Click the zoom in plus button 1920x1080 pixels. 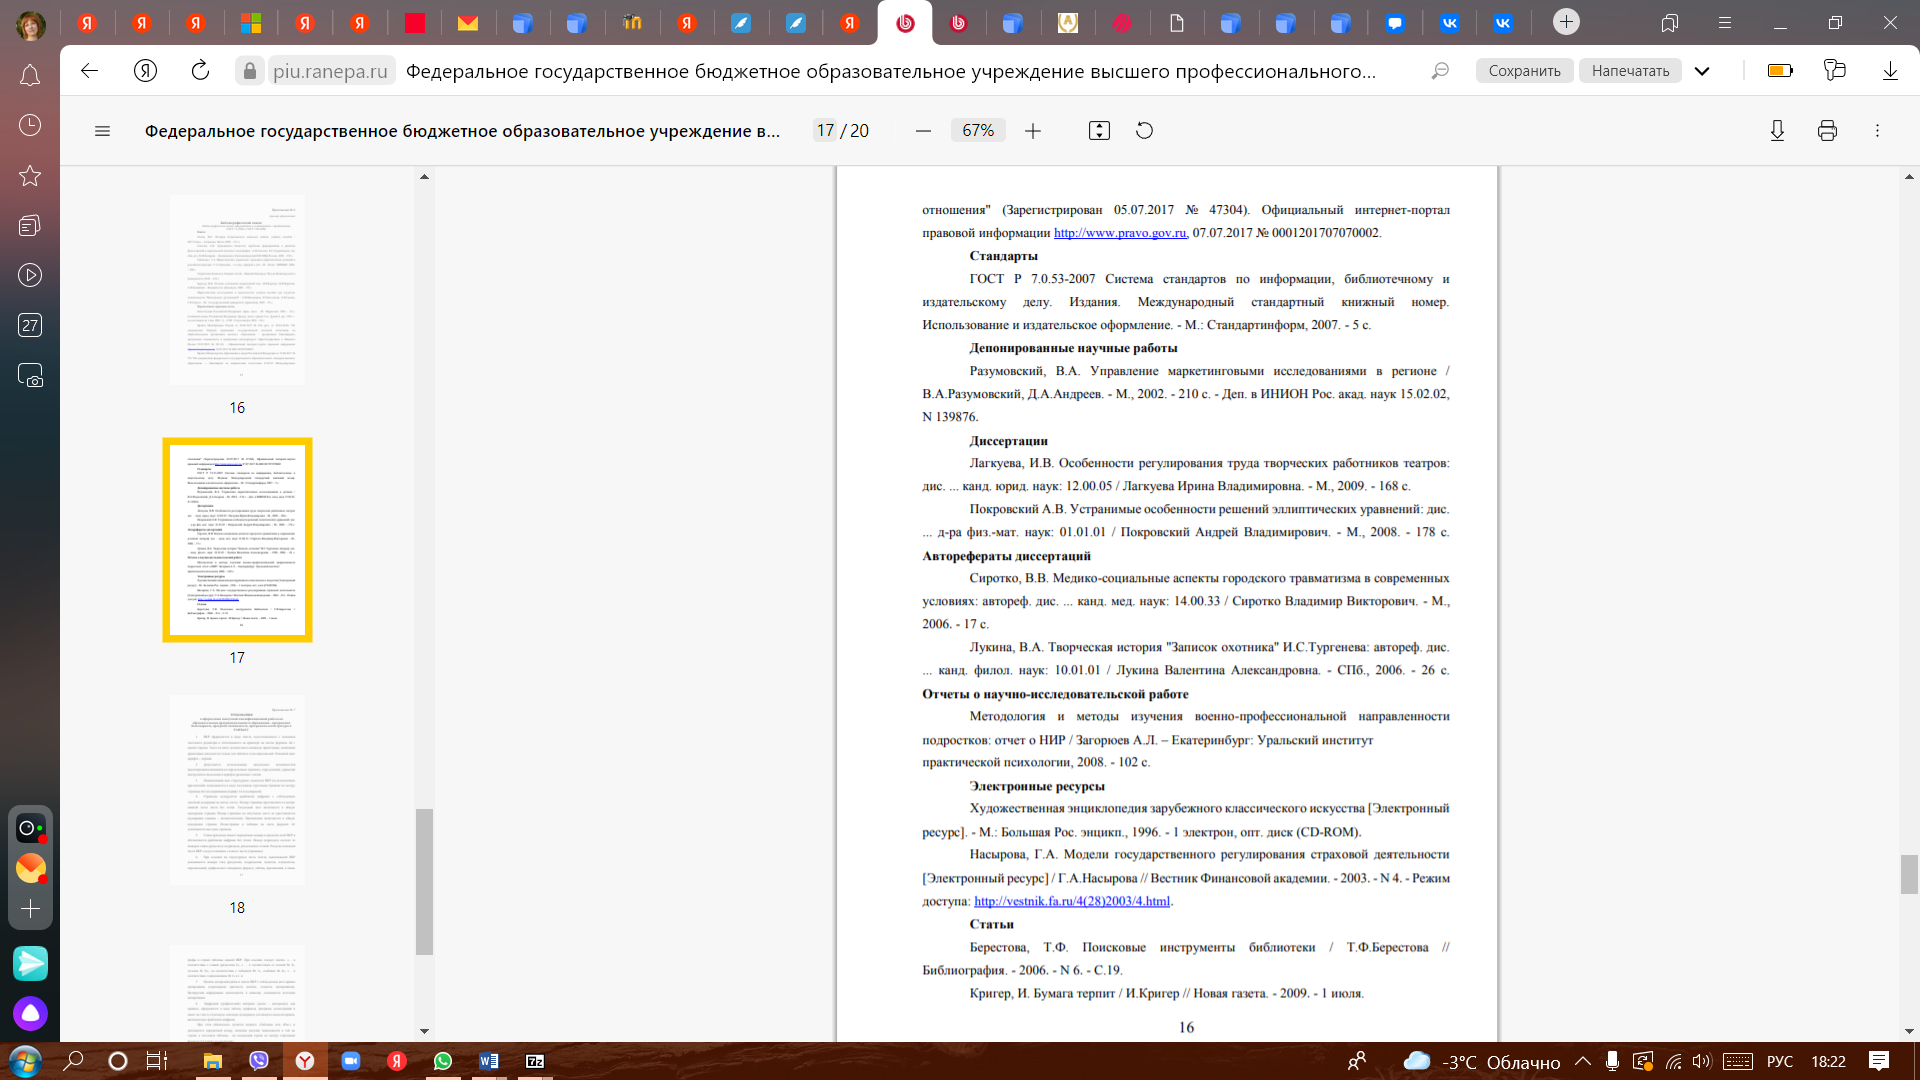tap(1033, 131)
